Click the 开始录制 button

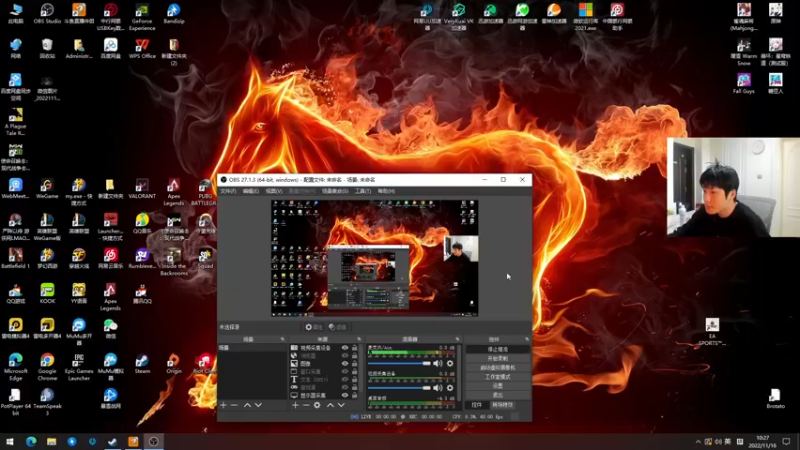pyautogui.click(x=497, y=358)
